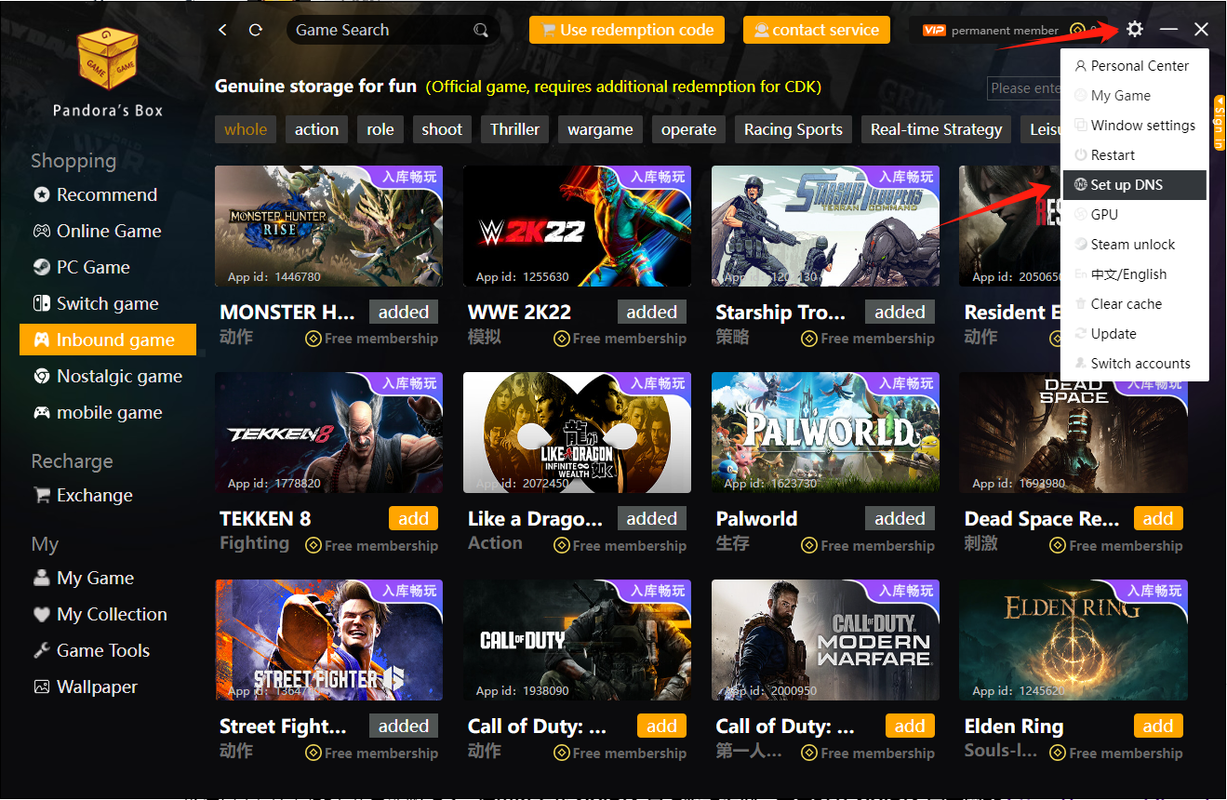Click the Wallpaper picture icon
Image resolution: width=1227 pixels, height=800 pixels.
41,687
